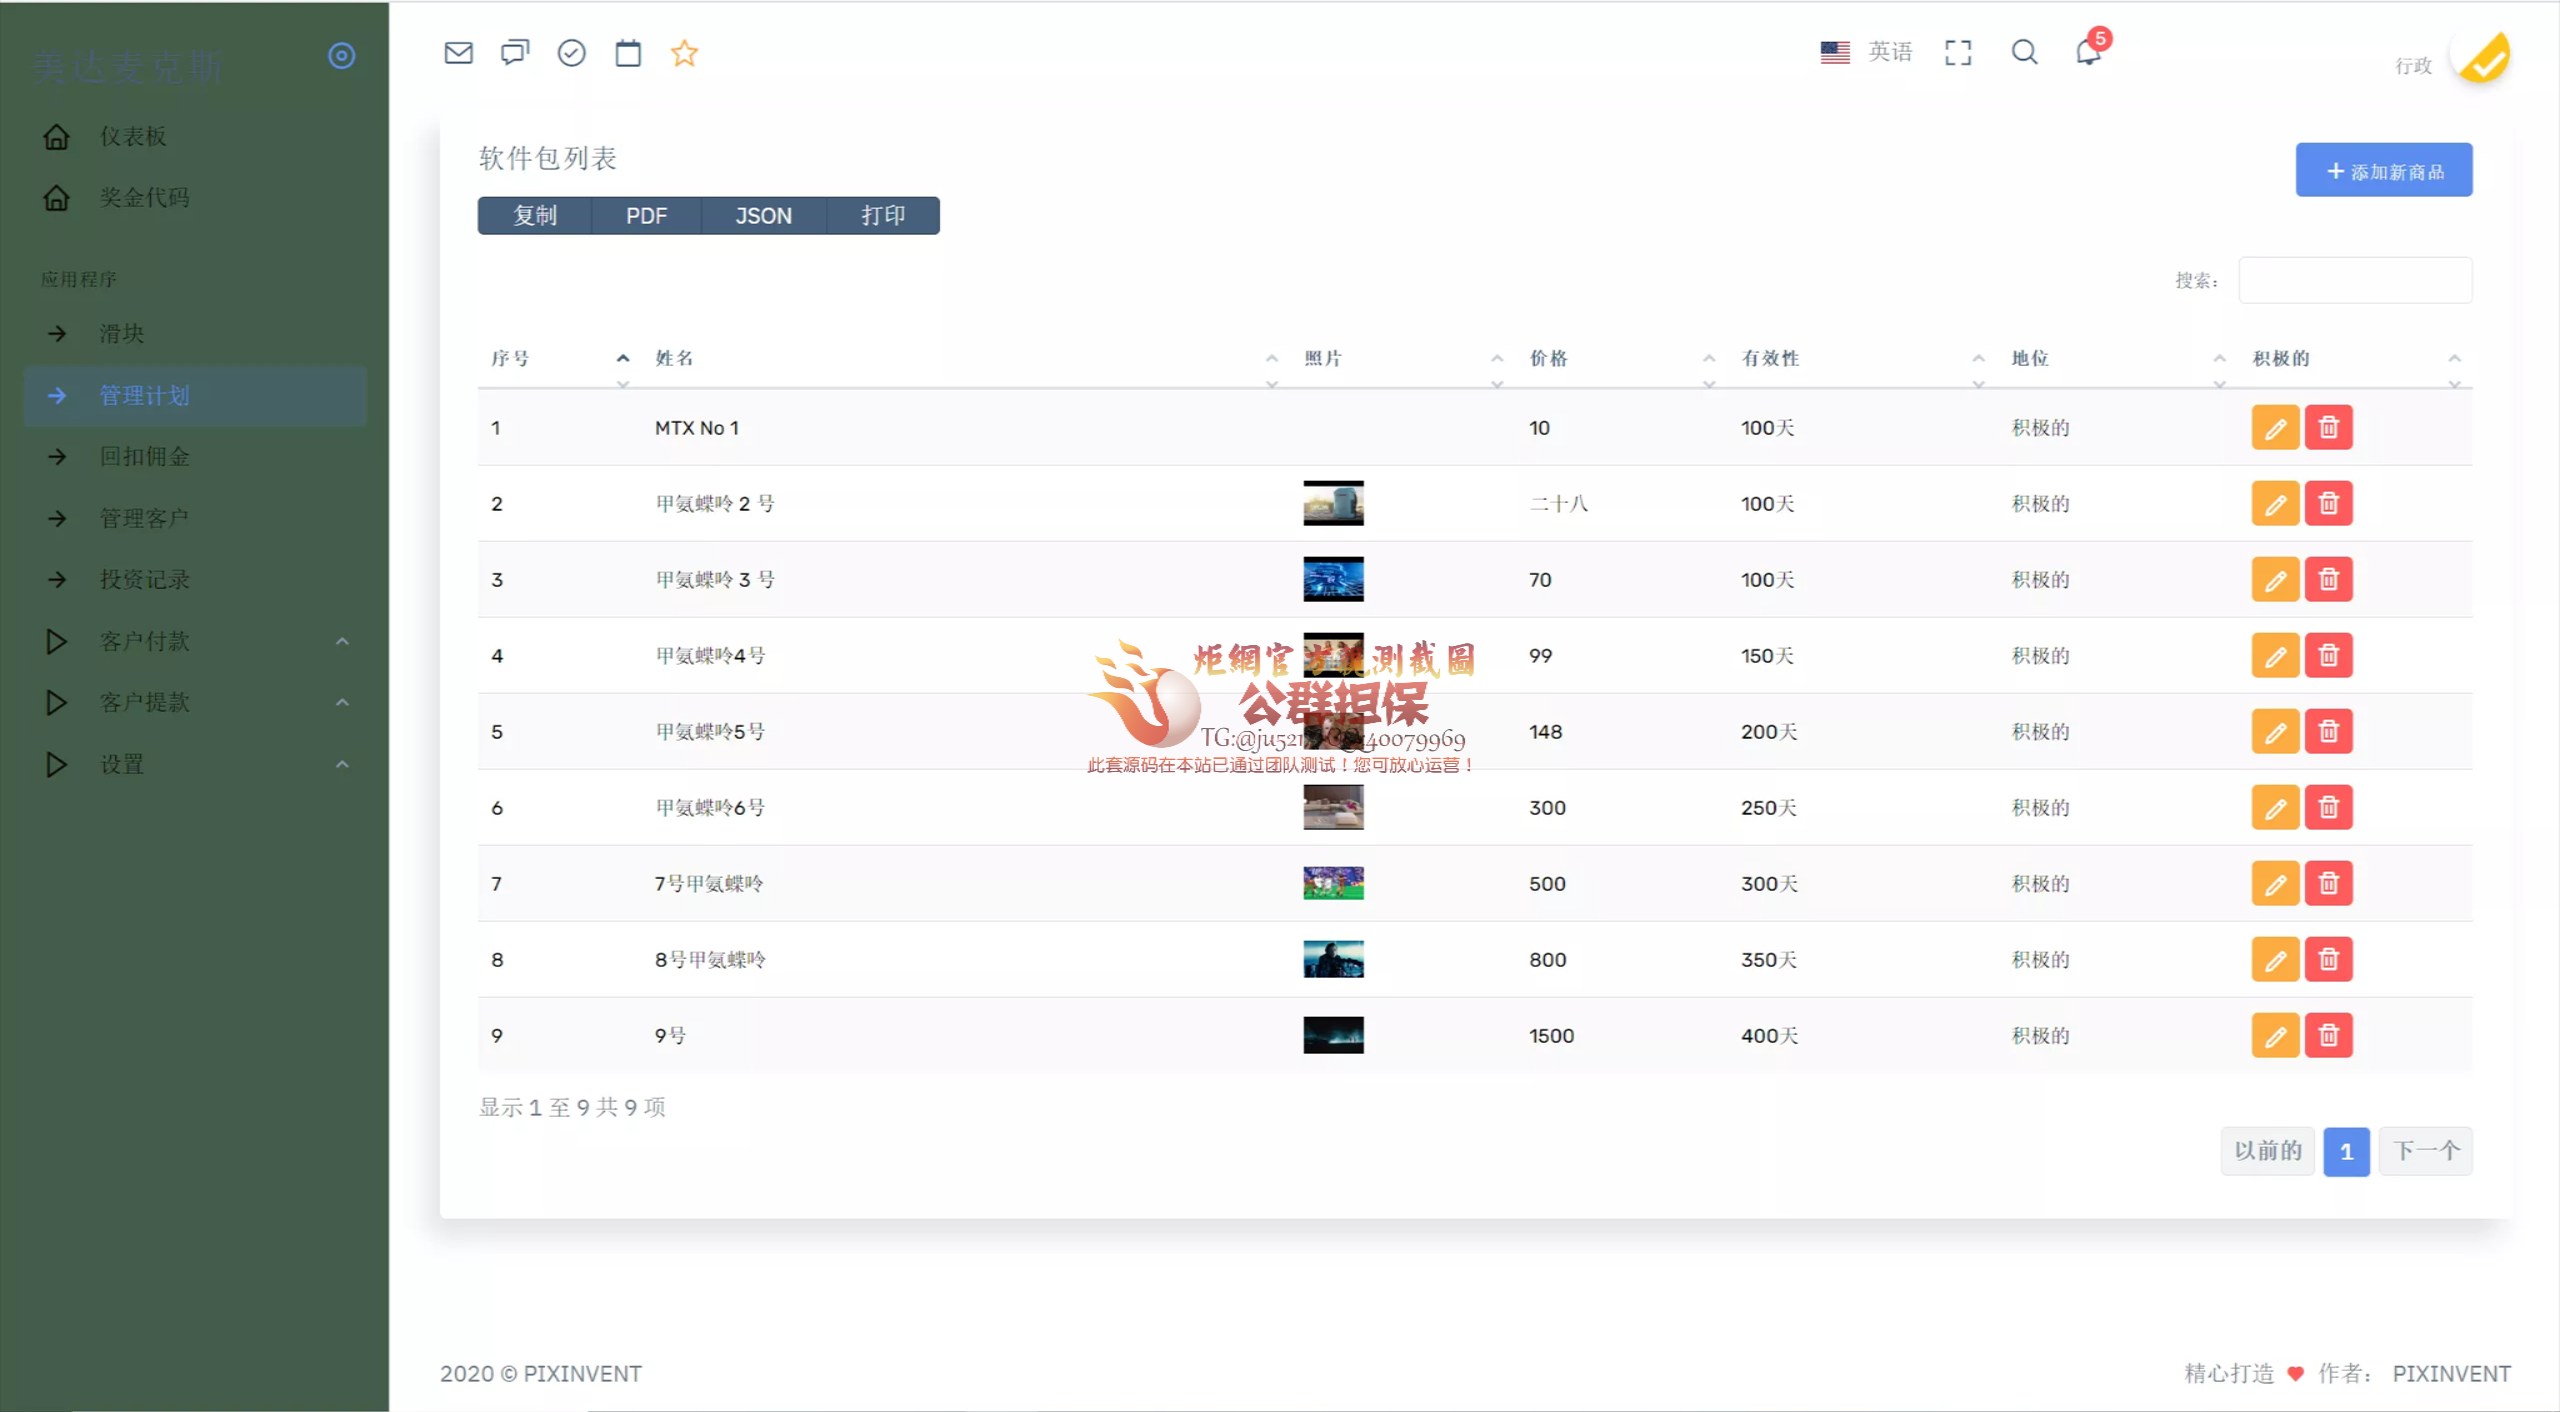Enter fullscreen mode via the expand icon
Image resolution: width=2560 pixels, height=1412 pixels.
(x=1959, y=52)
